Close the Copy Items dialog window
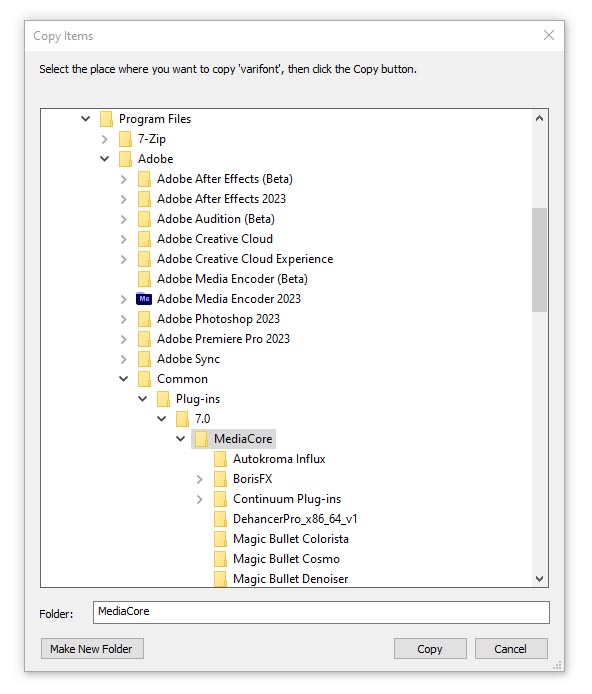This screenshot has width=592, height=694. point(549,35)
